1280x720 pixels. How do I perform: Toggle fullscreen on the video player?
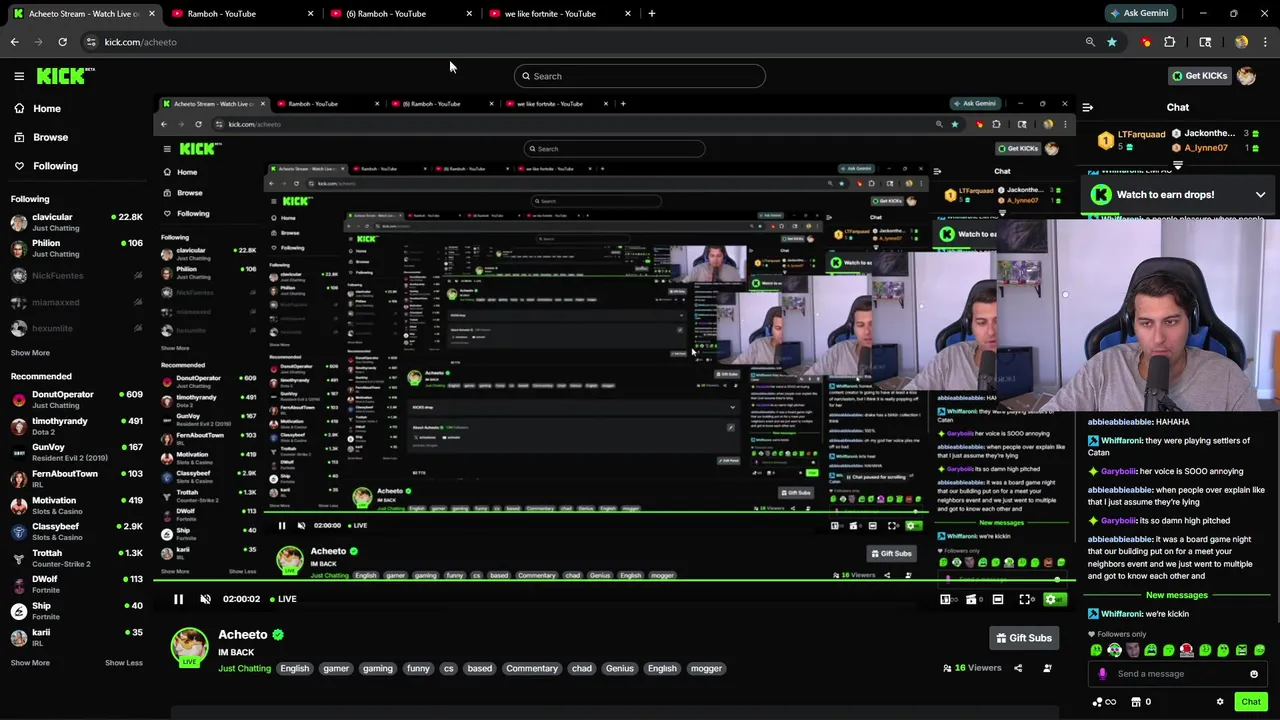pyautogui.click(x=1025, y=599)
